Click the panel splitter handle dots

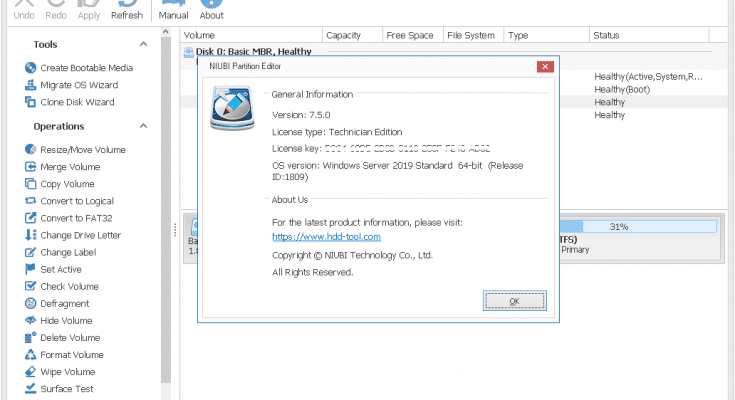point(175,230)
